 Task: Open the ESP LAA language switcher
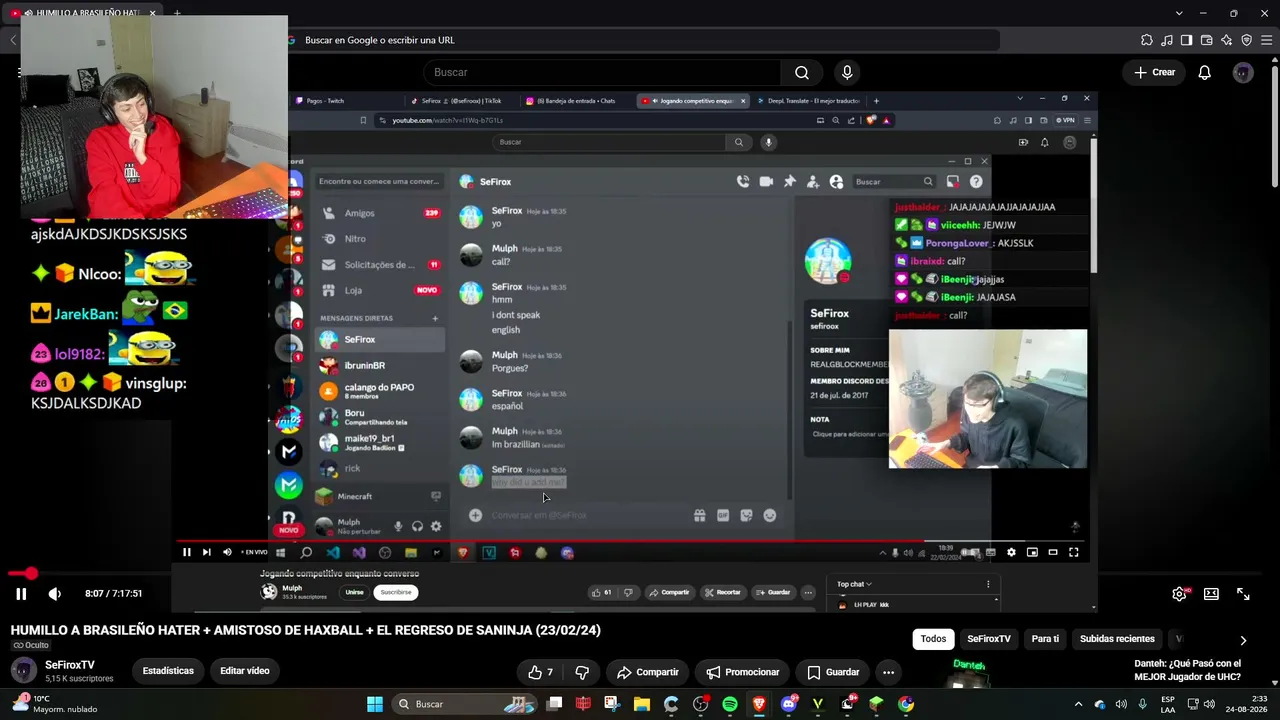coord(1168,704)
